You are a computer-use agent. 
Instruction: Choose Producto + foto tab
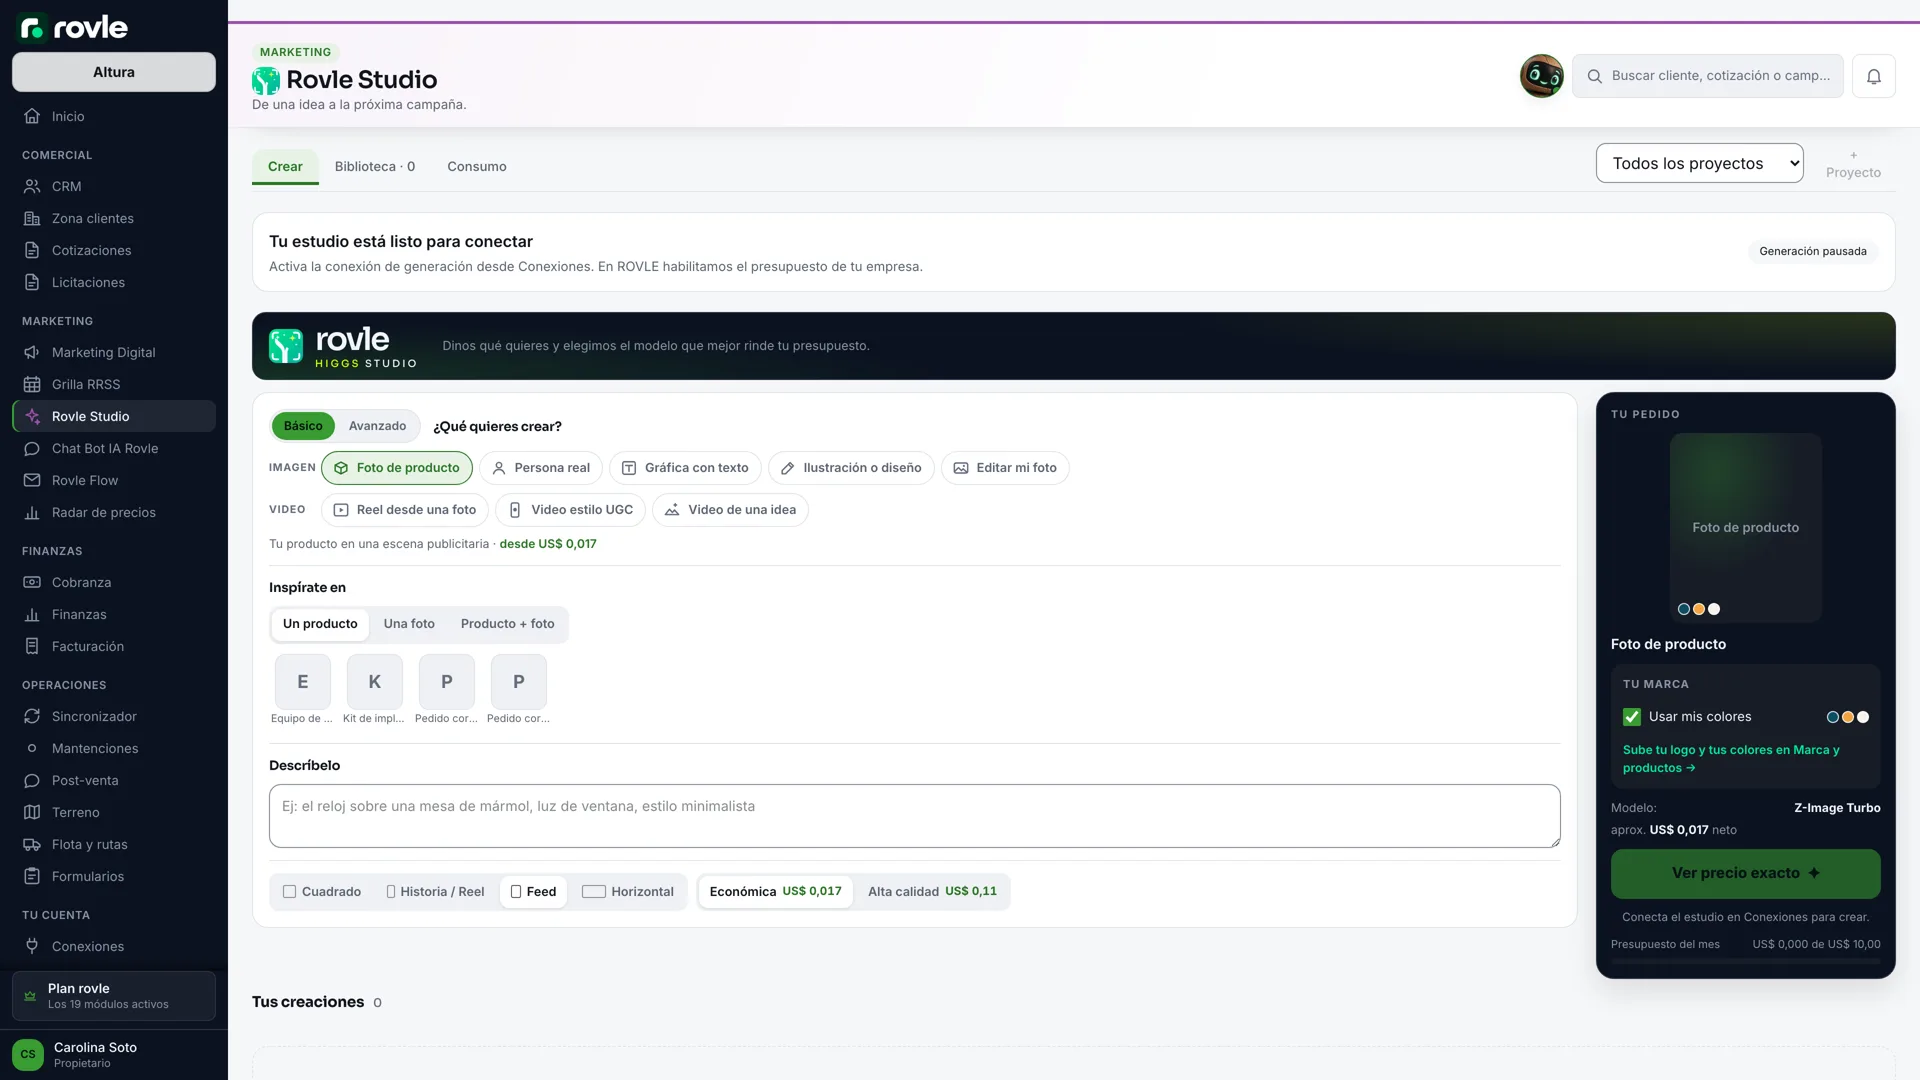[x=507, y=624]
